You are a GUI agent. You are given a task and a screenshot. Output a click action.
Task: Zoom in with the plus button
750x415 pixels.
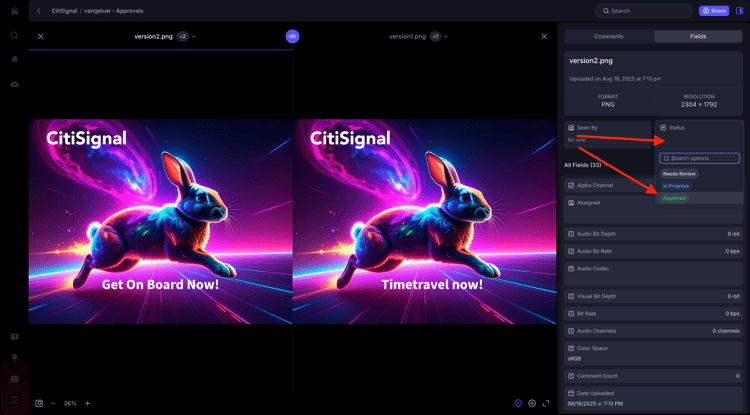click(x=88, y=404)
